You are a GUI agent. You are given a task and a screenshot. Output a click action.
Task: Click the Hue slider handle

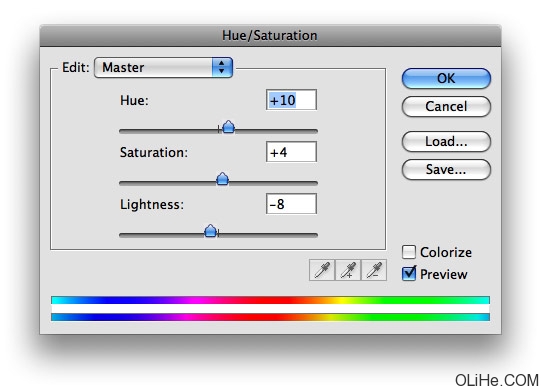228,127
